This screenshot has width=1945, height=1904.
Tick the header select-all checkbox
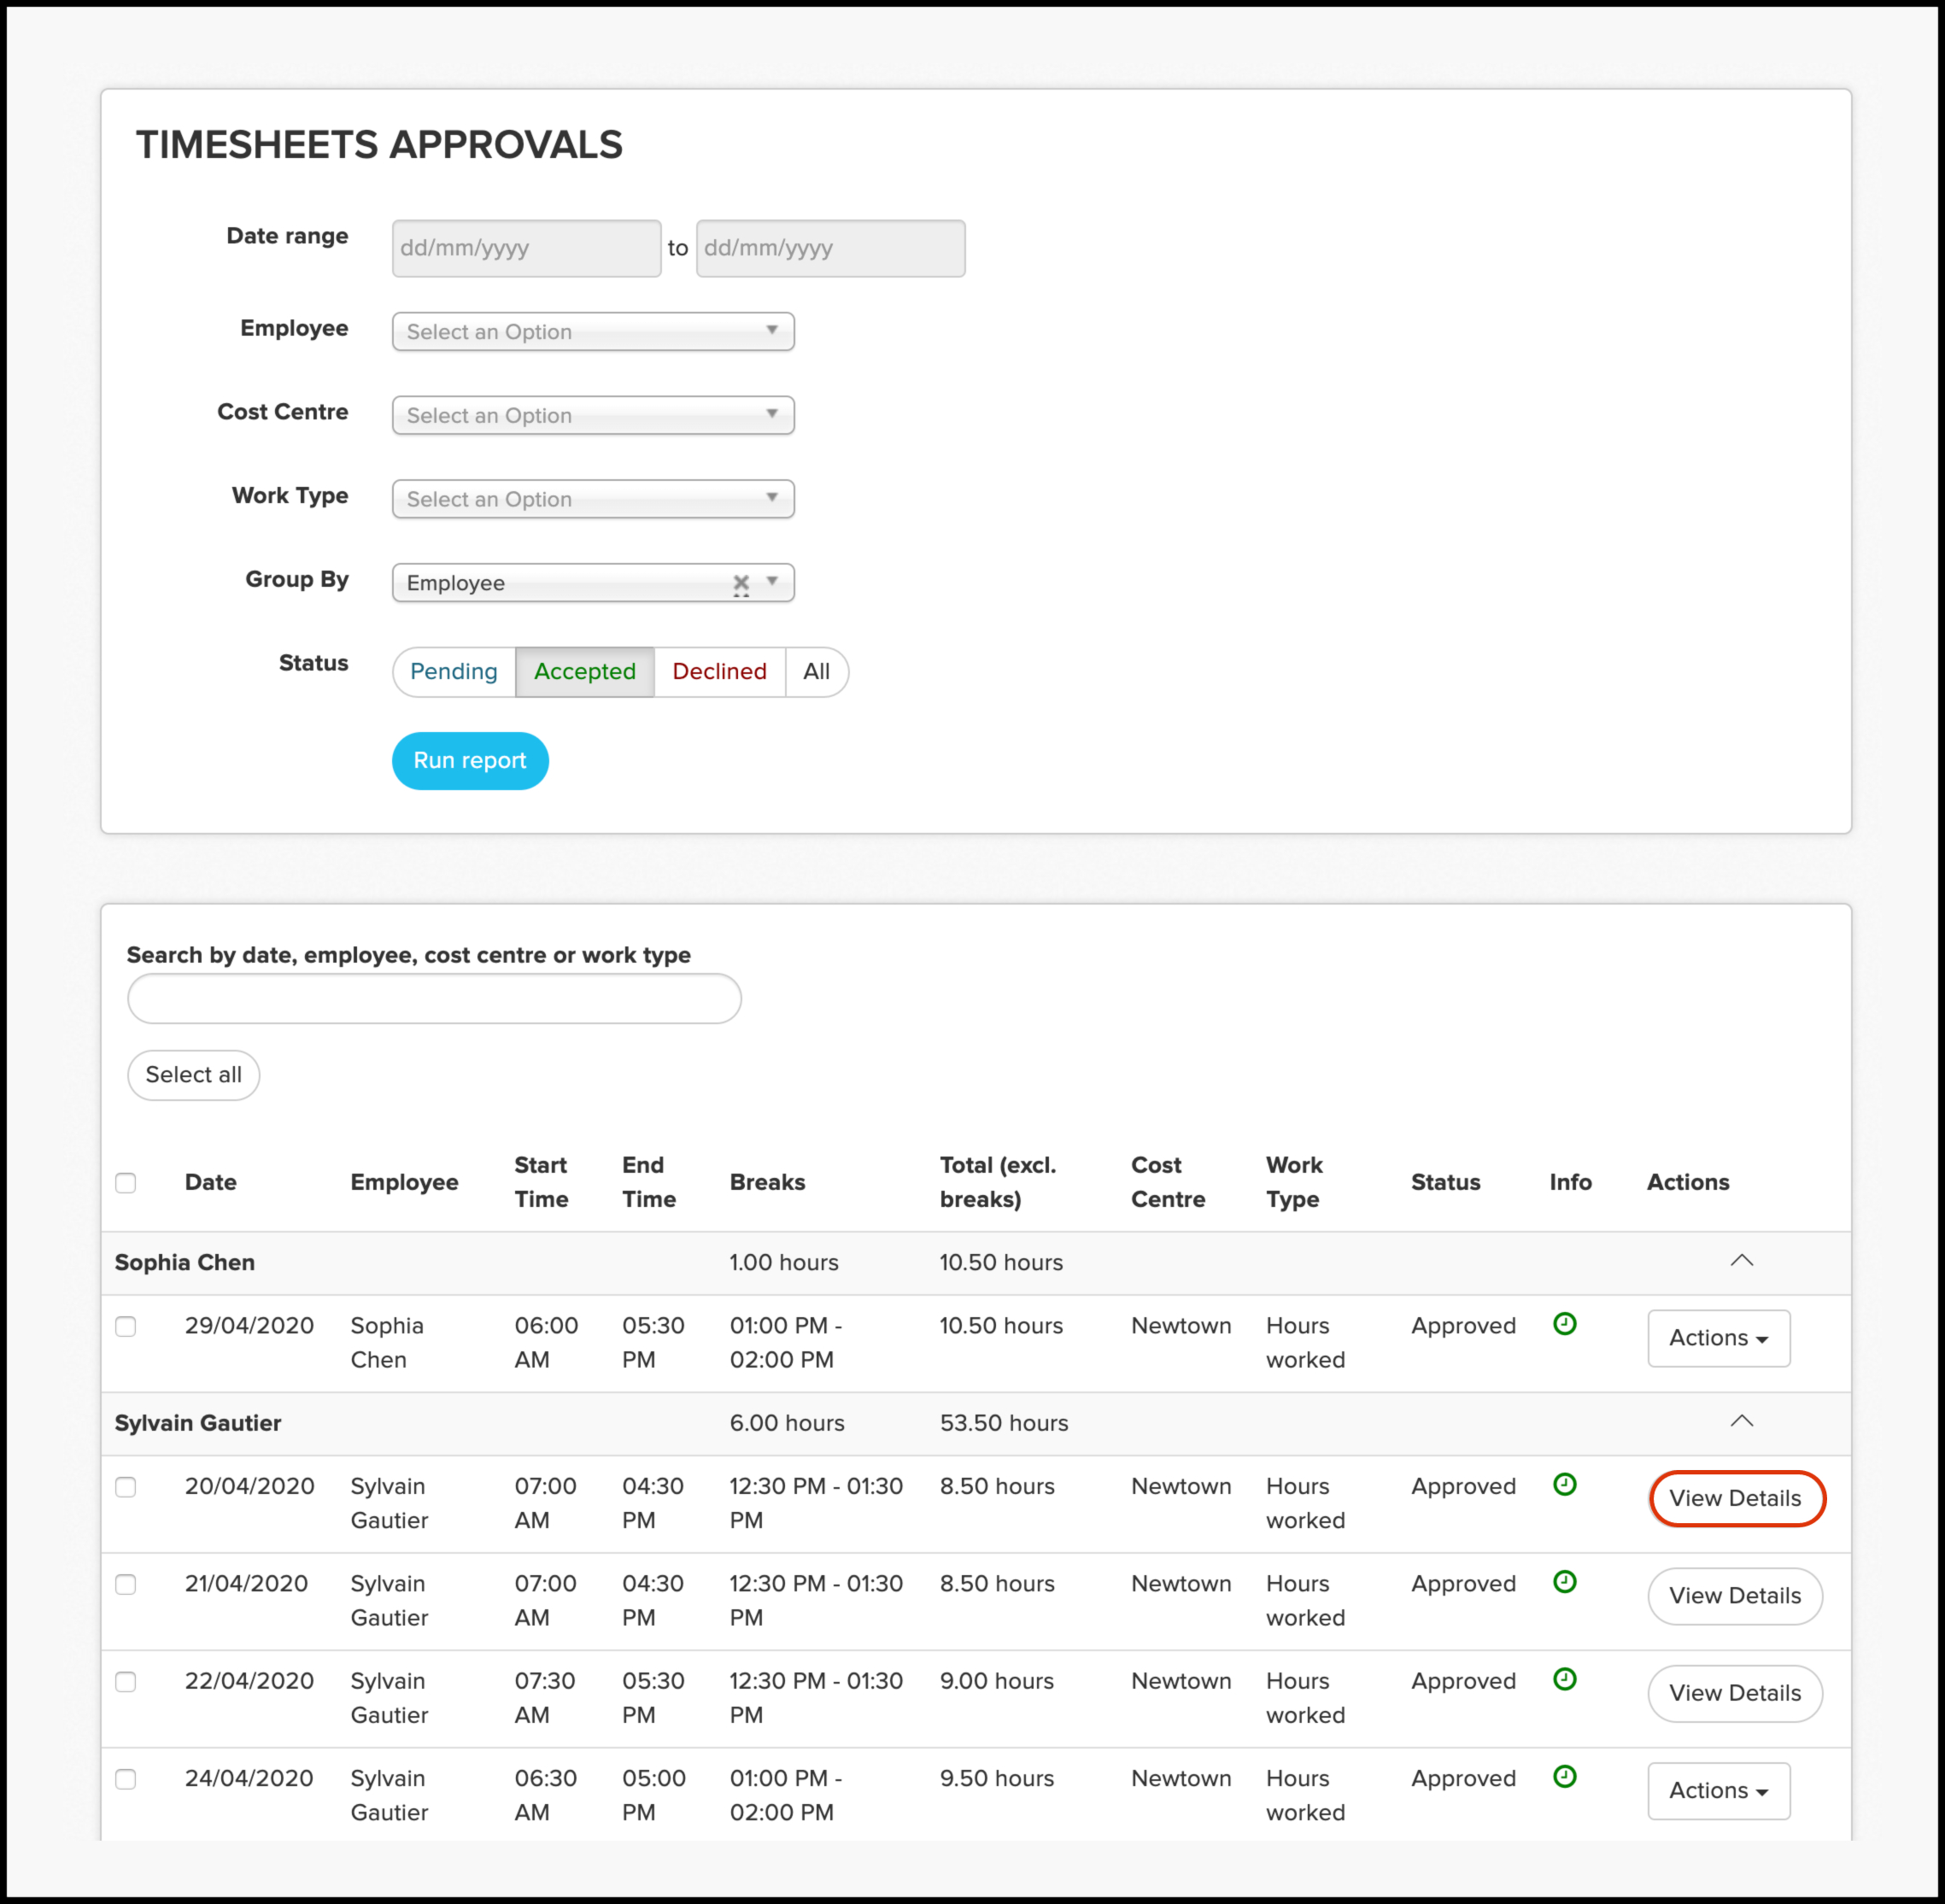coord(126,1182)
